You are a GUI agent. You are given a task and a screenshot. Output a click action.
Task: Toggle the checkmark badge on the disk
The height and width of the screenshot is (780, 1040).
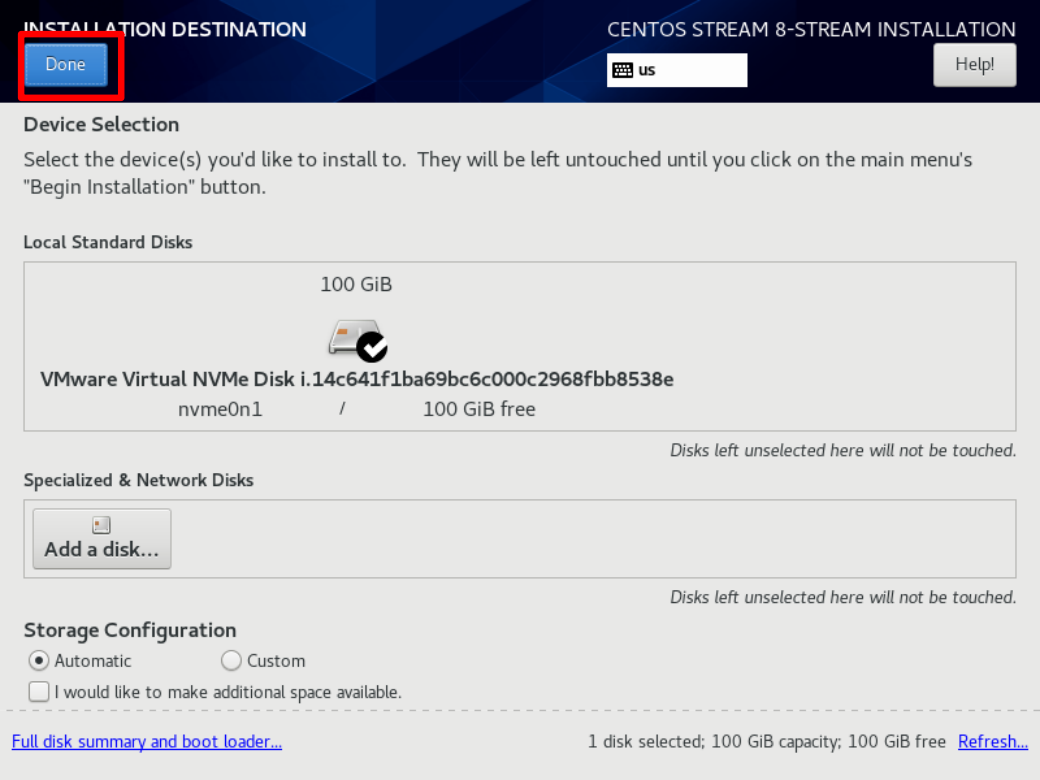pos(372,347)
